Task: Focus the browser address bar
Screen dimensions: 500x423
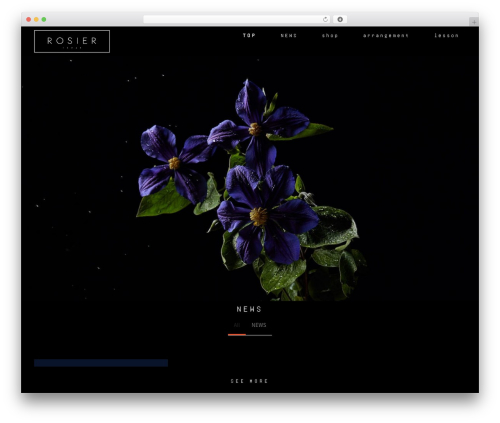Action: click(x=237, y=19)
